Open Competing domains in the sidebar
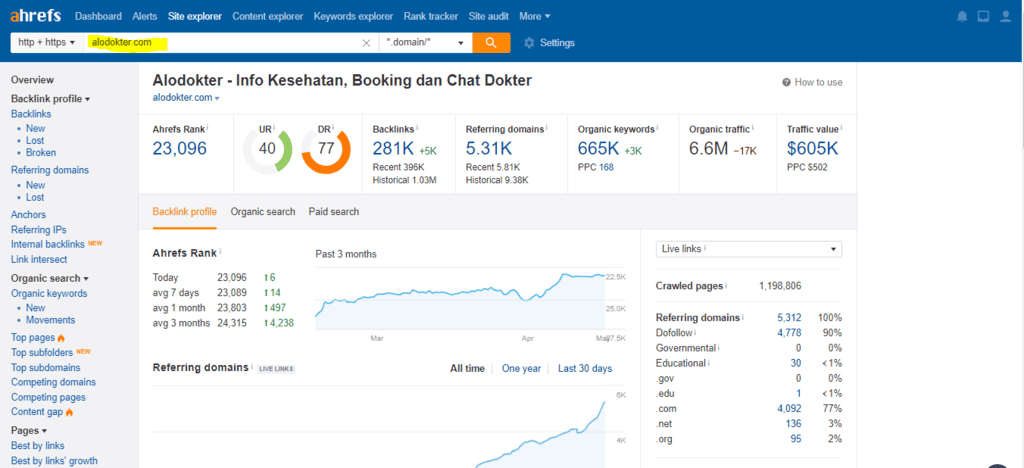Image resolution: width=1024 pixels, height=468 pixels. (x=54, y=382)
